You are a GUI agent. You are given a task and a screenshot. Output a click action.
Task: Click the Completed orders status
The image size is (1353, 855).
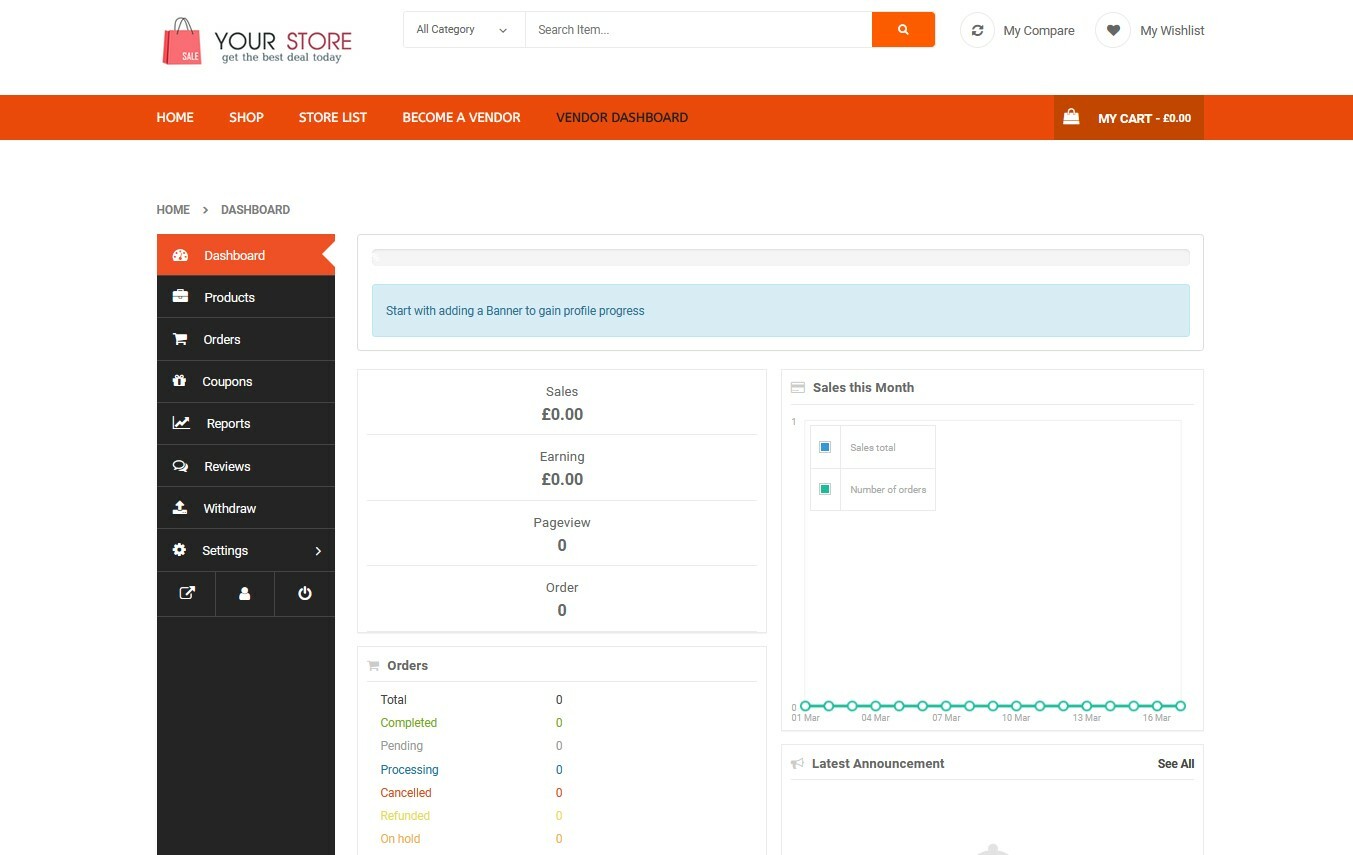tap(408, 723)
